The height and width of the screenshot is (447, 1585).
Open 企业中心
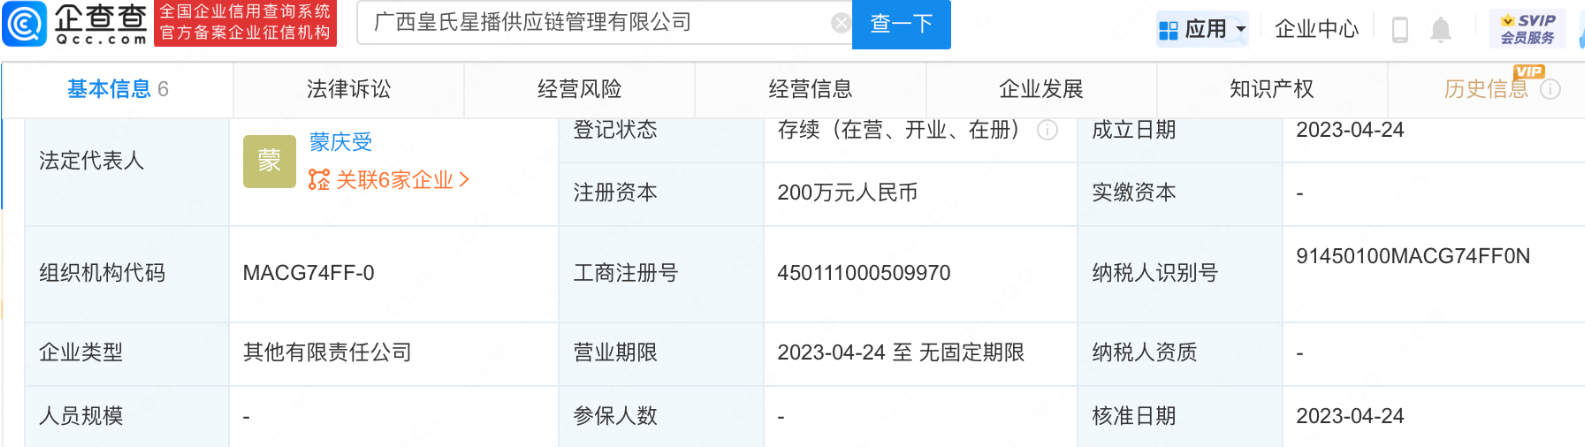[1316, 29]
